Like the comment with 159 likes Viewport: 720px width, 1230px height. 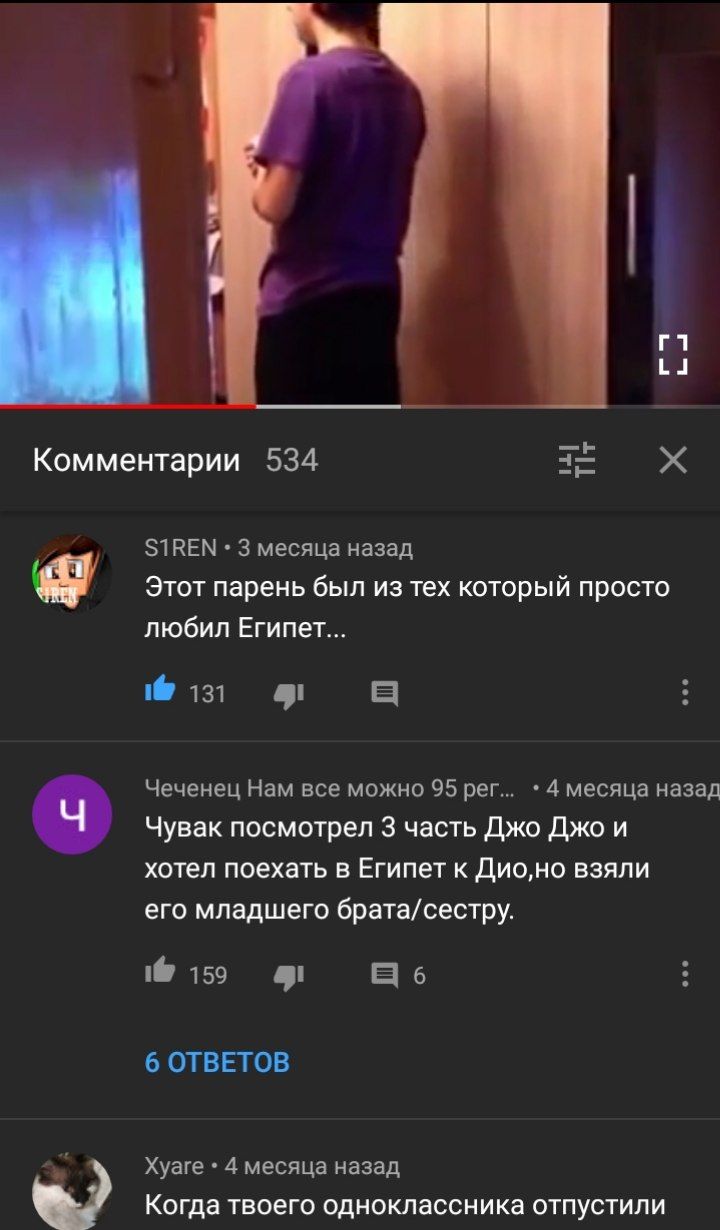pos(160,973)
